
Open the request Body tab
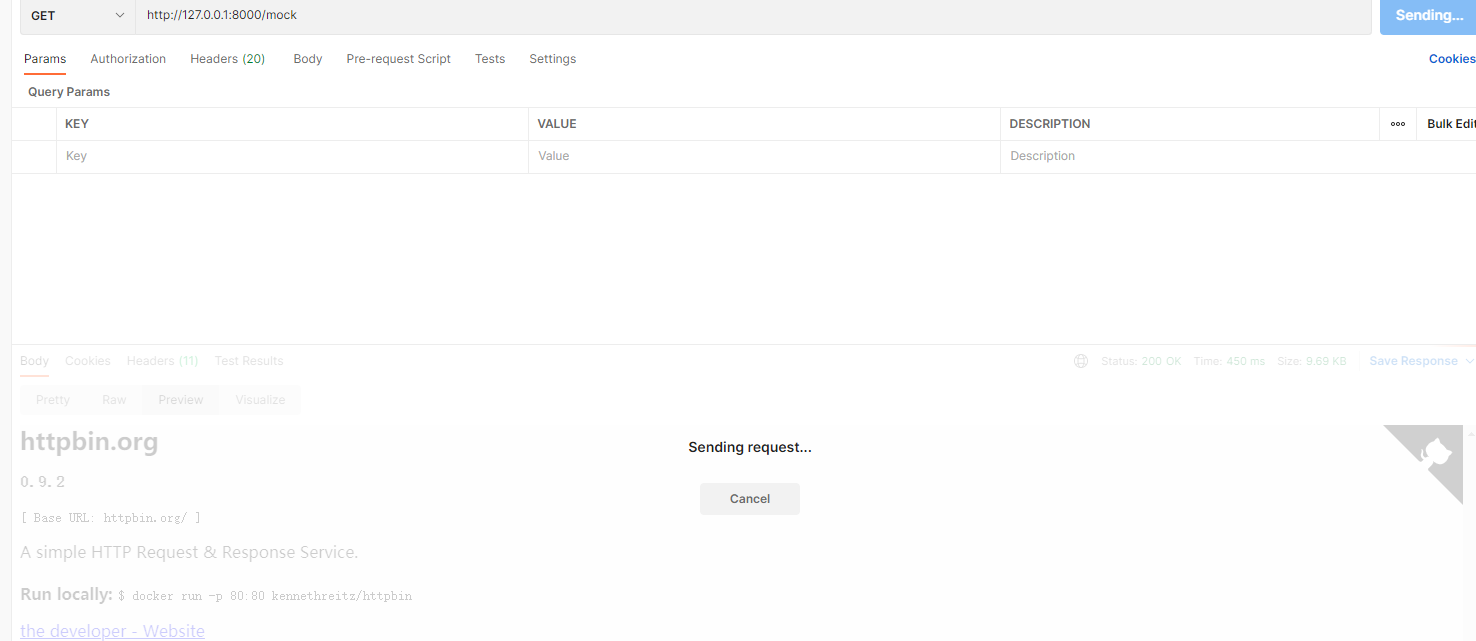[x=308, y=59]
